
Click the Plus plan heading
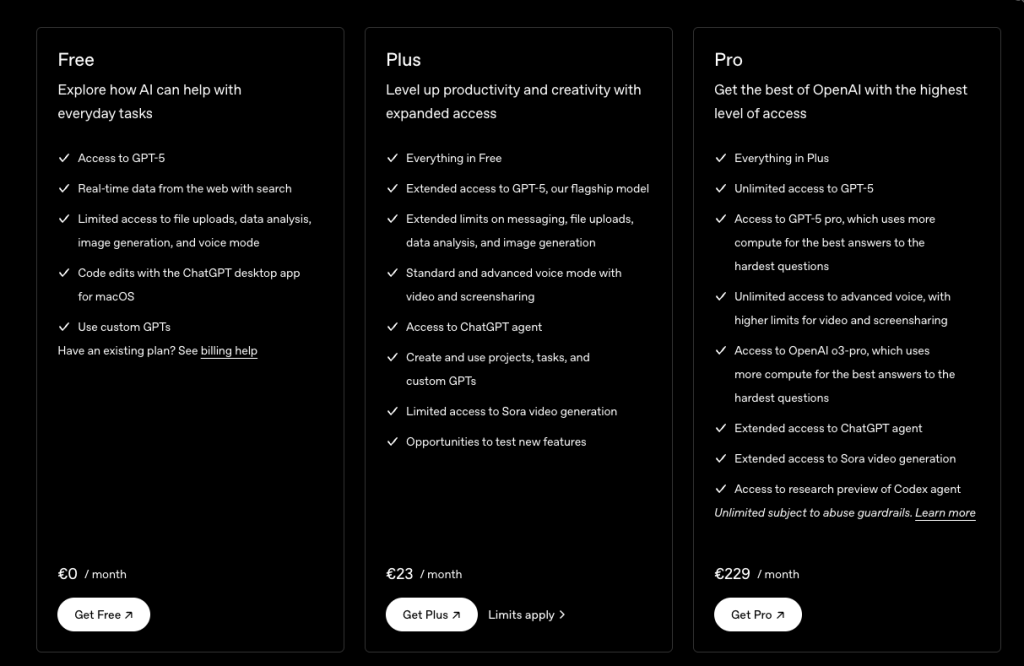pos(403,60)
